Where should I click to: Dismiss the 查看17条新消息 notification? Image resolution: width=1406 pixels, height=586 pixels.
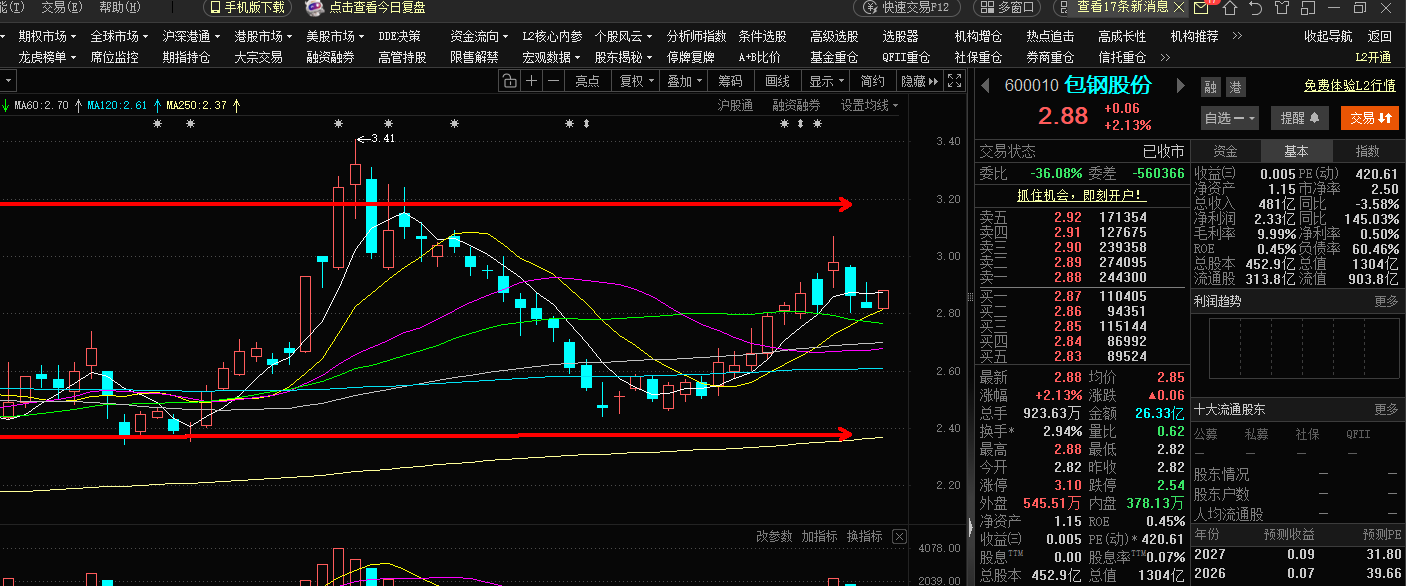click(1178, 8)
